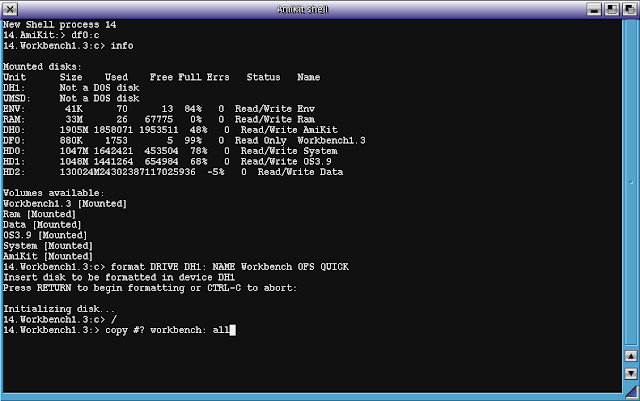The height and width of the screenshot is (401, 640).
Task: Click 'AmiKit [Mounted]' volume line
Action: [48, 256]
